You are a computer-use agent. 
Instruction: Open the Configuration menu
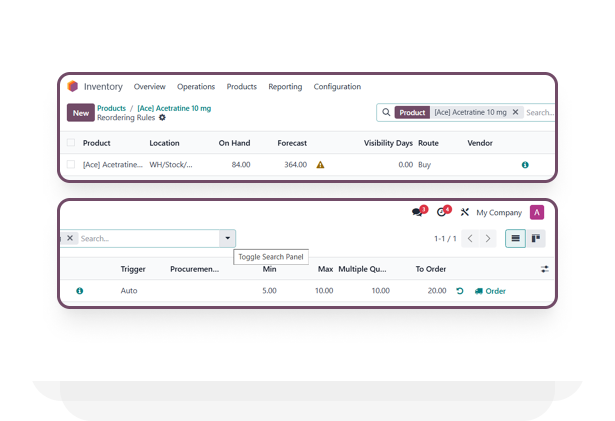coord(337,86)
